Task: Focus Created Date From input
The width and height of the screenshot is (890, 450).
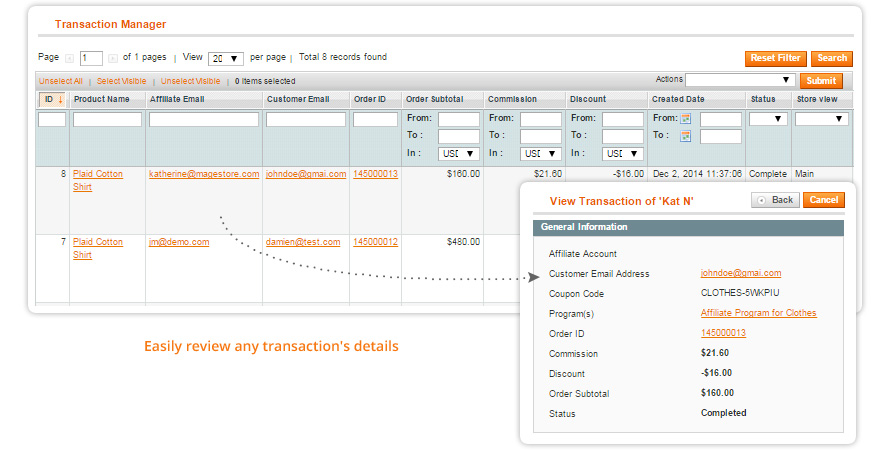Action: (x=721, y=119)
